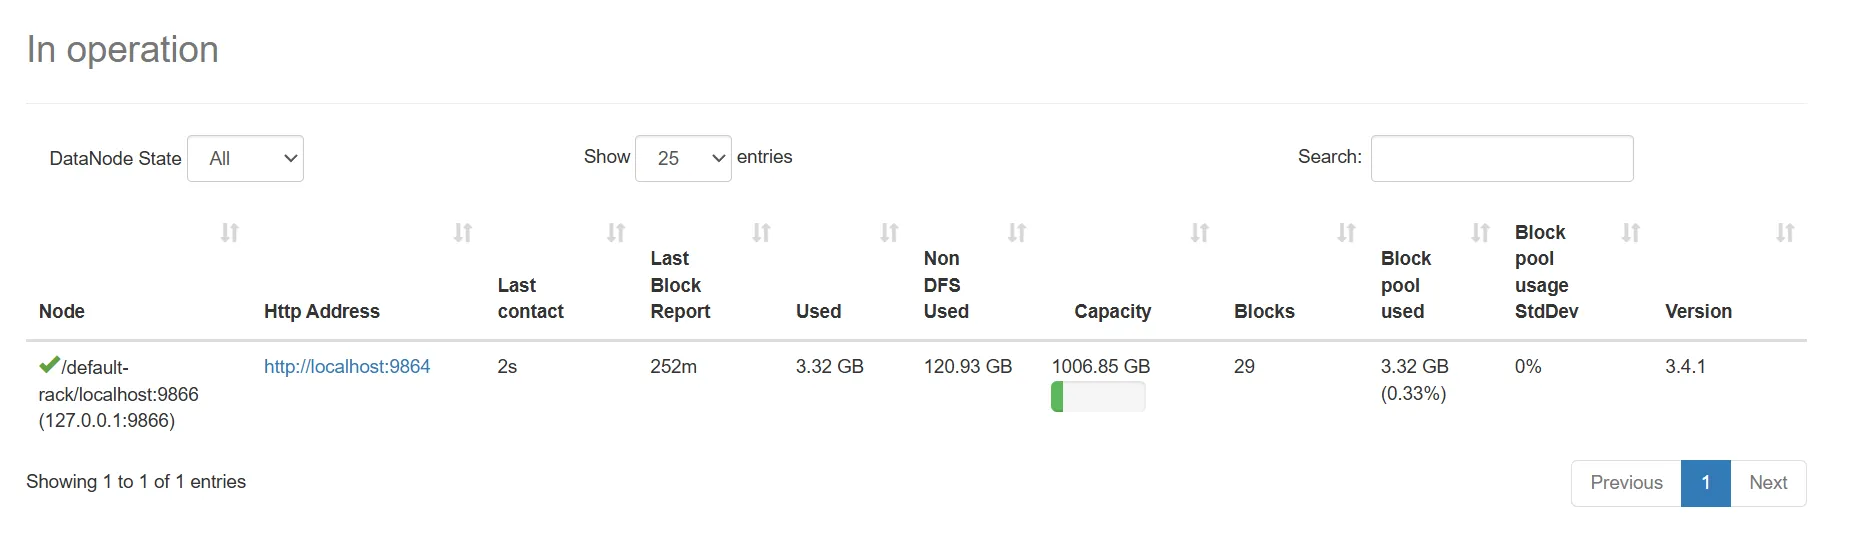Click sort icon for Node column
Viewport: 1855px width, 548px height.
pos(229,233)
